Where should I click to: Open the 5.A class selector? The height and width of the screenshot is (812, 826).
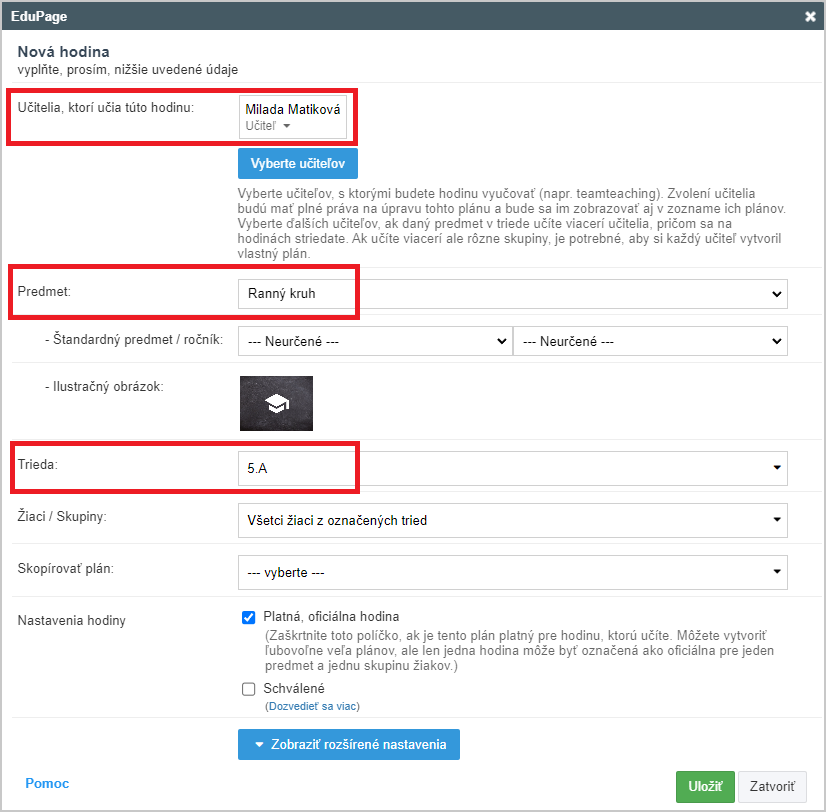point(513,468)
